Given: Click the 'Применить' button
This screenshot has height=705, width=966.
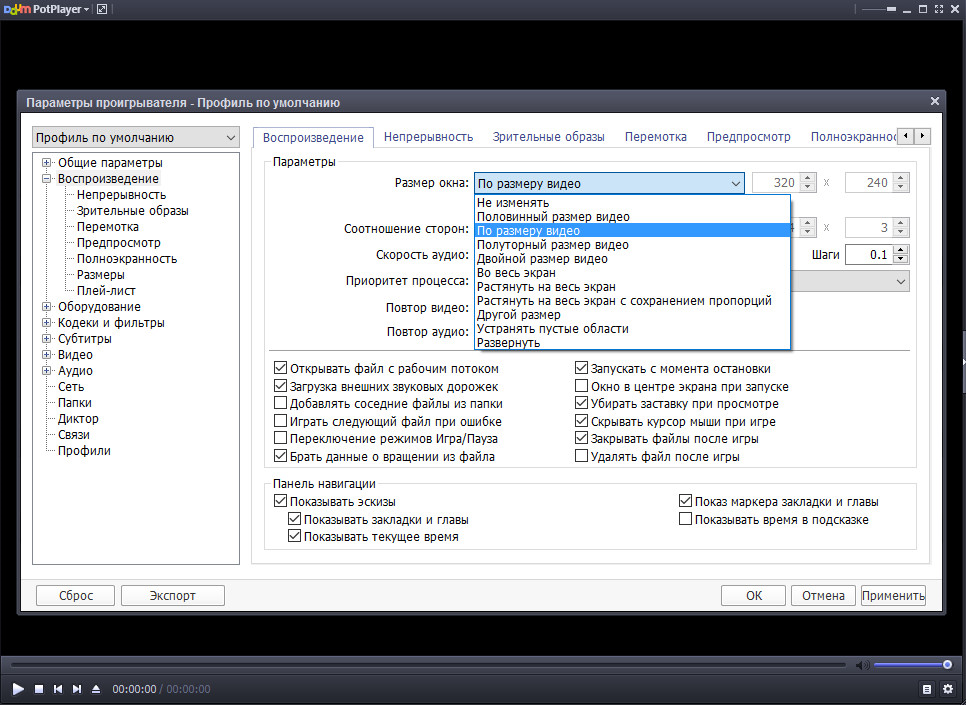Looking at the screenshot, I should [893, 595].
